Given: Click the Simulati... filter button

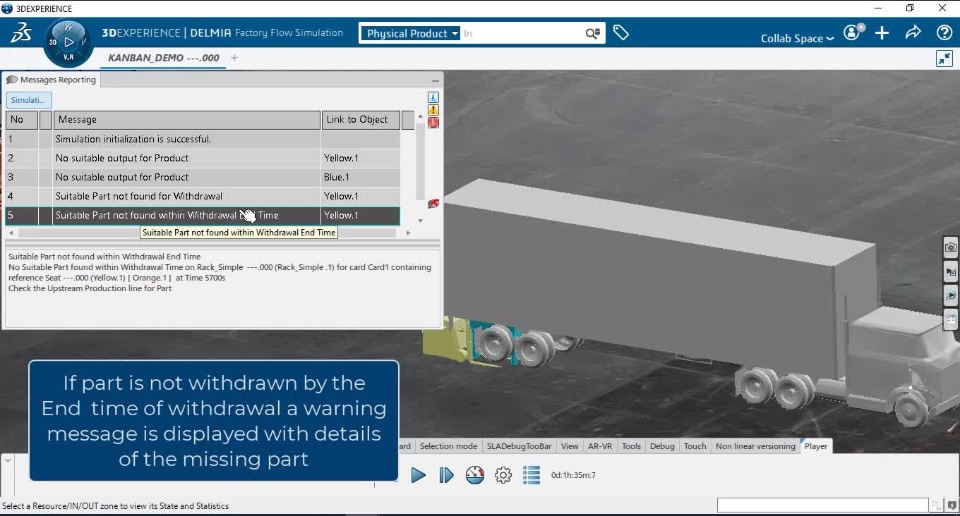Looking at the screenshot, I should tap(29, 100).
